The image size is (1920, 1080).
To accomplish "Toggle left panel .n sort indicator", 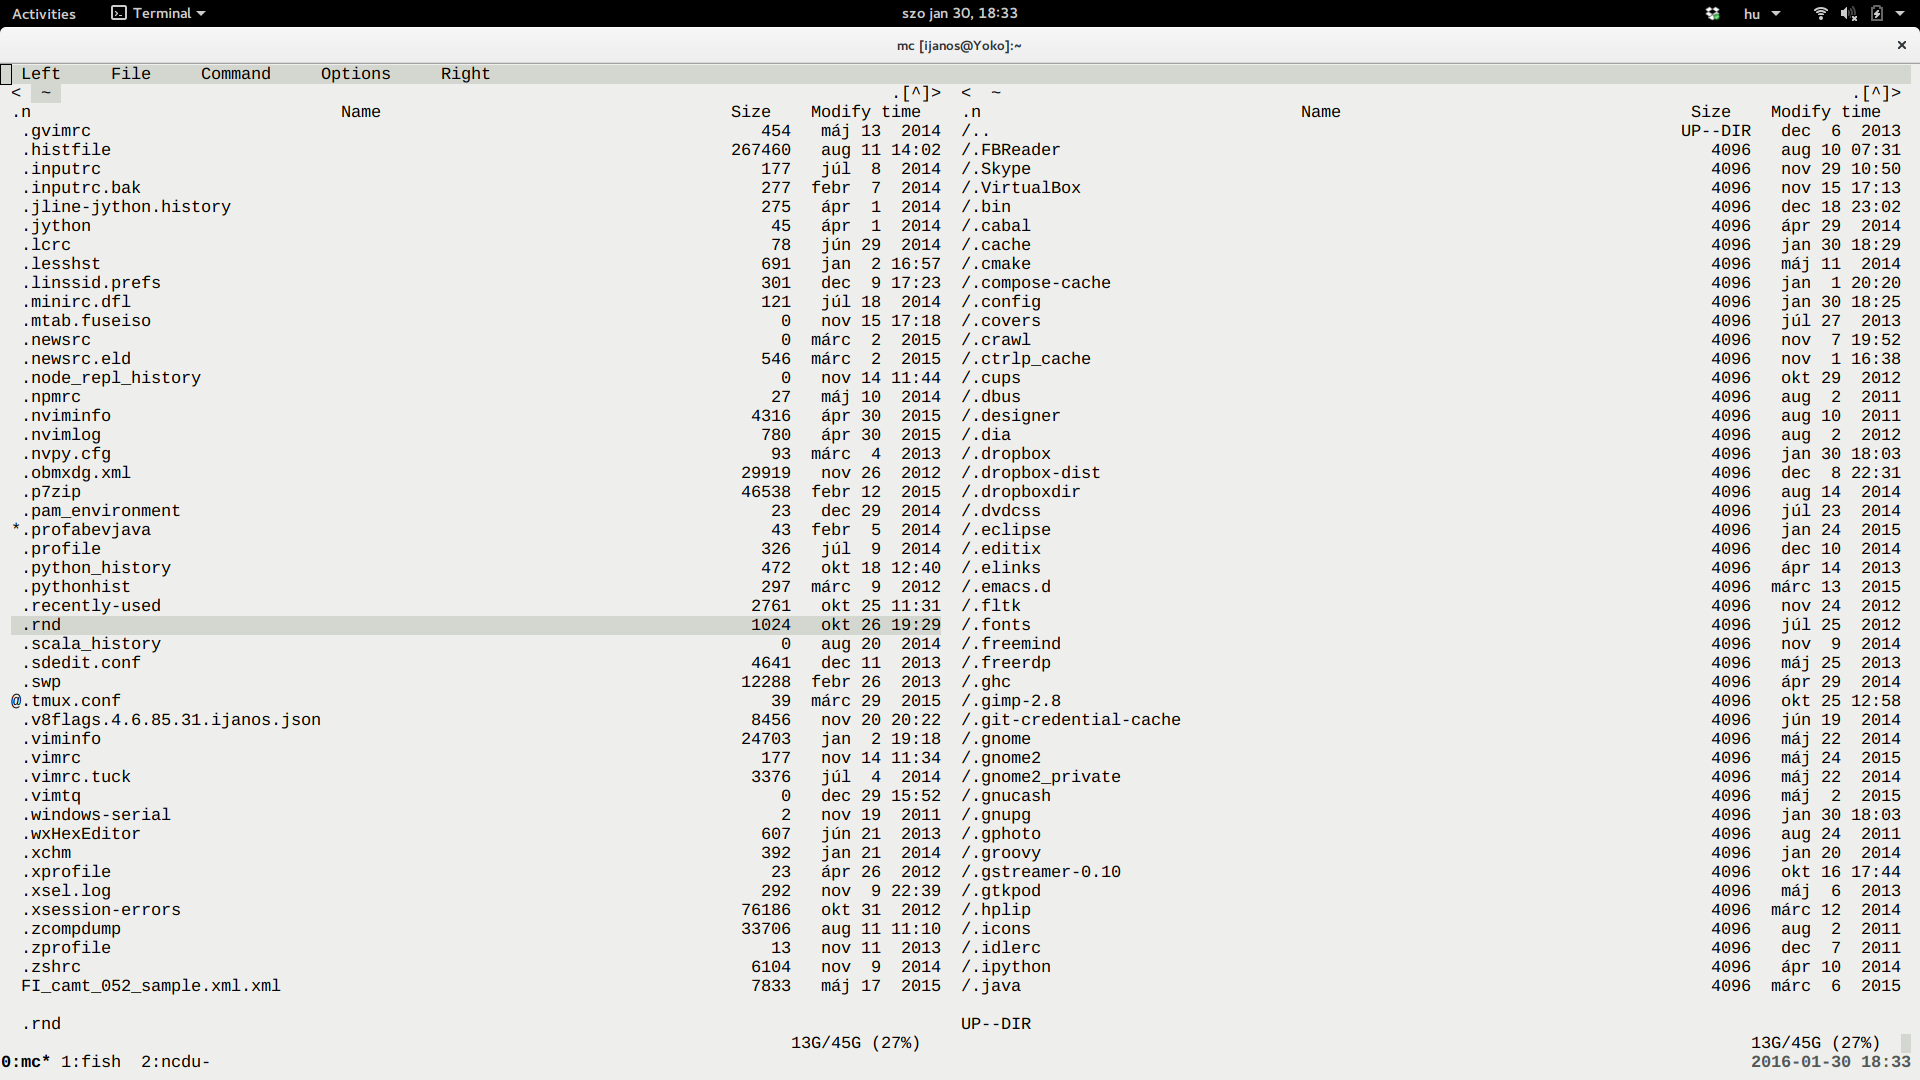I will [21, 112].
